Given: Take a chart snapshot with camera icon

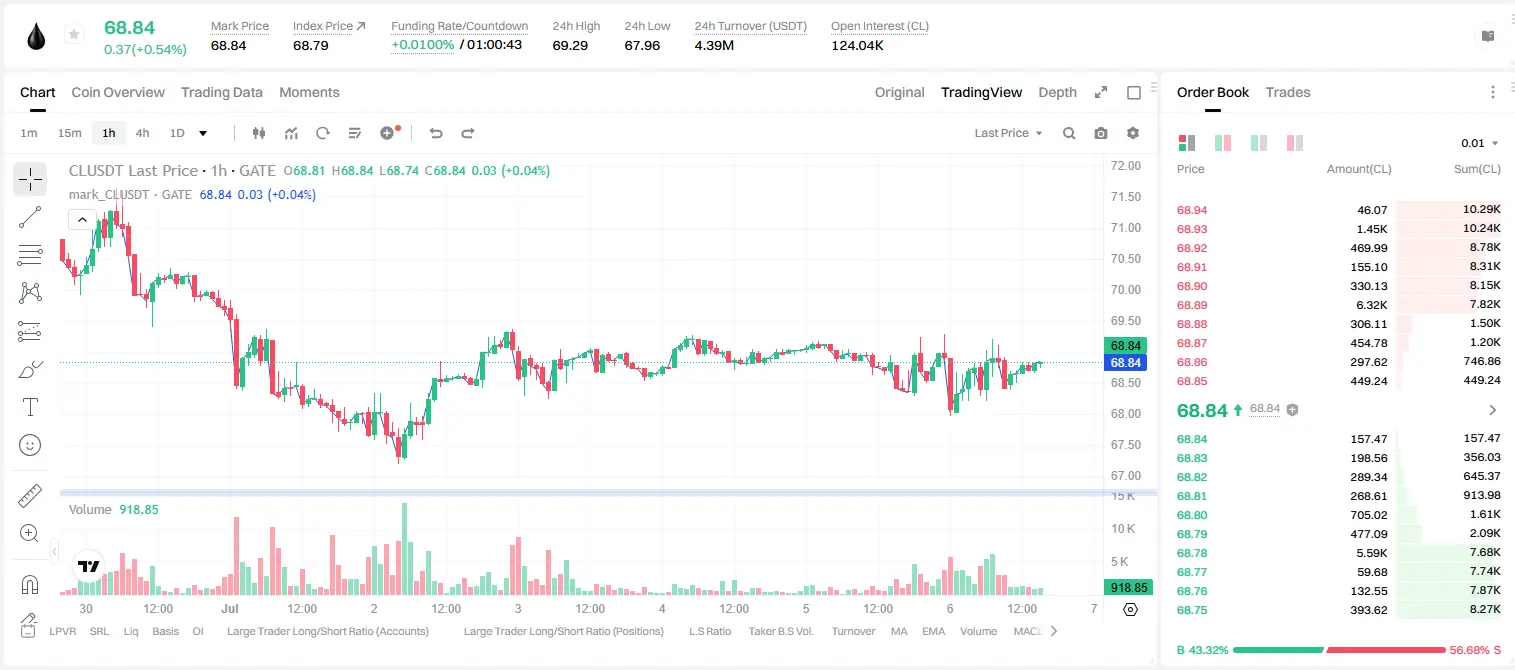Looking at the screenshot, I should point(1101,133).
